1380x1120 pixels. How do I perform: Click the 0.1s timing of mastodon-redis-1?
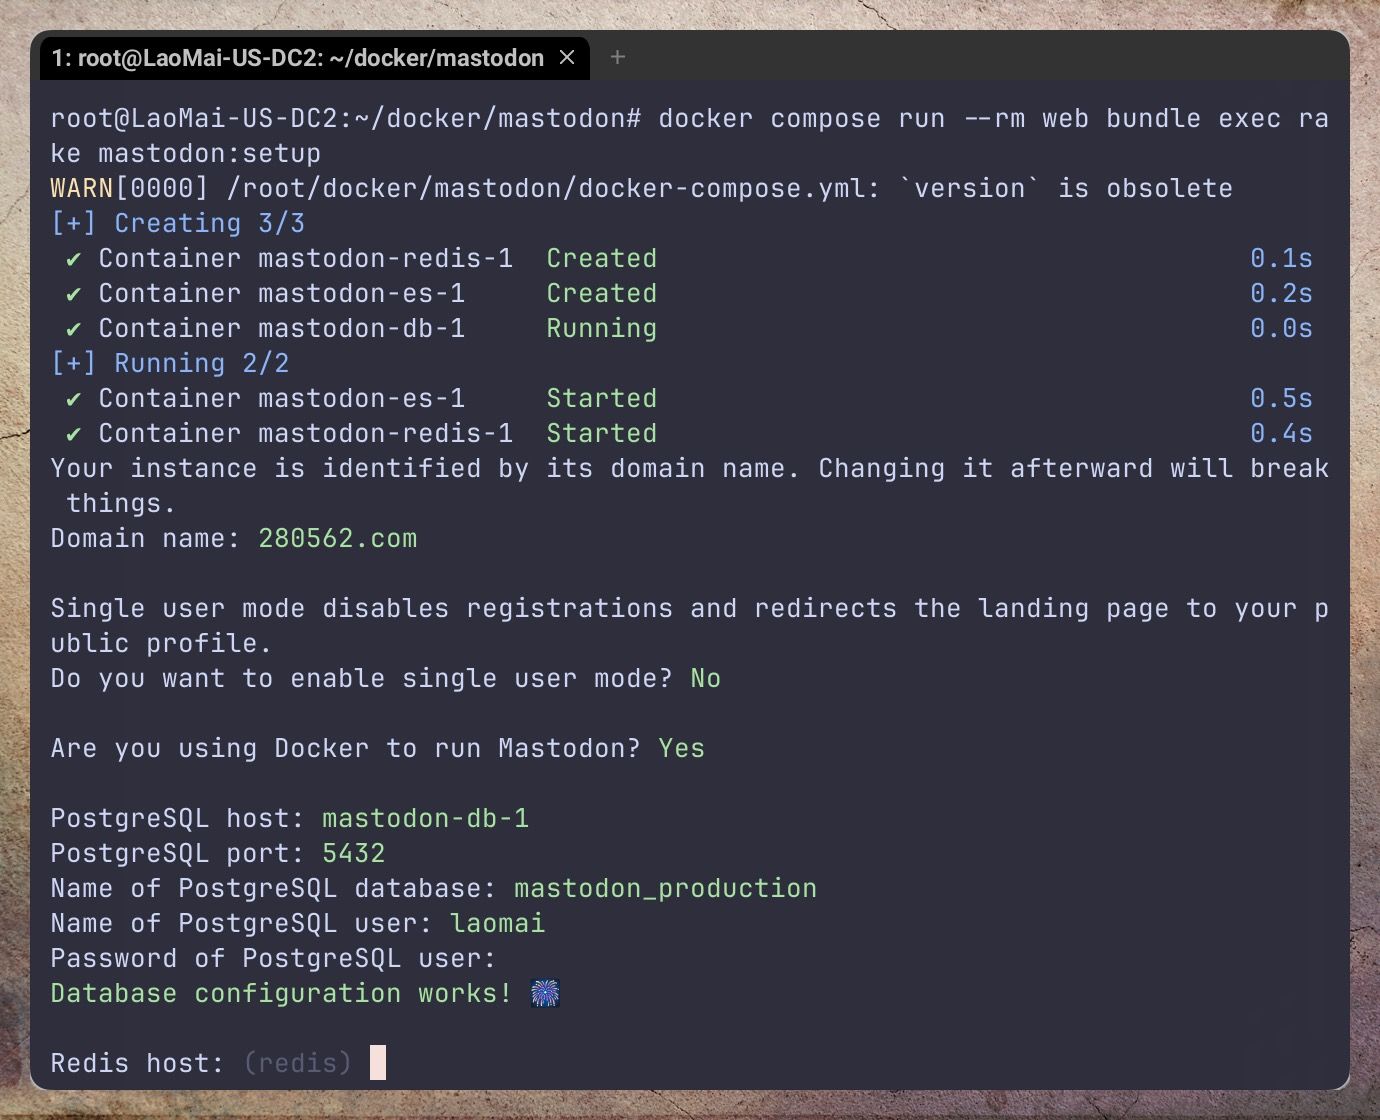coord(1282,258)
